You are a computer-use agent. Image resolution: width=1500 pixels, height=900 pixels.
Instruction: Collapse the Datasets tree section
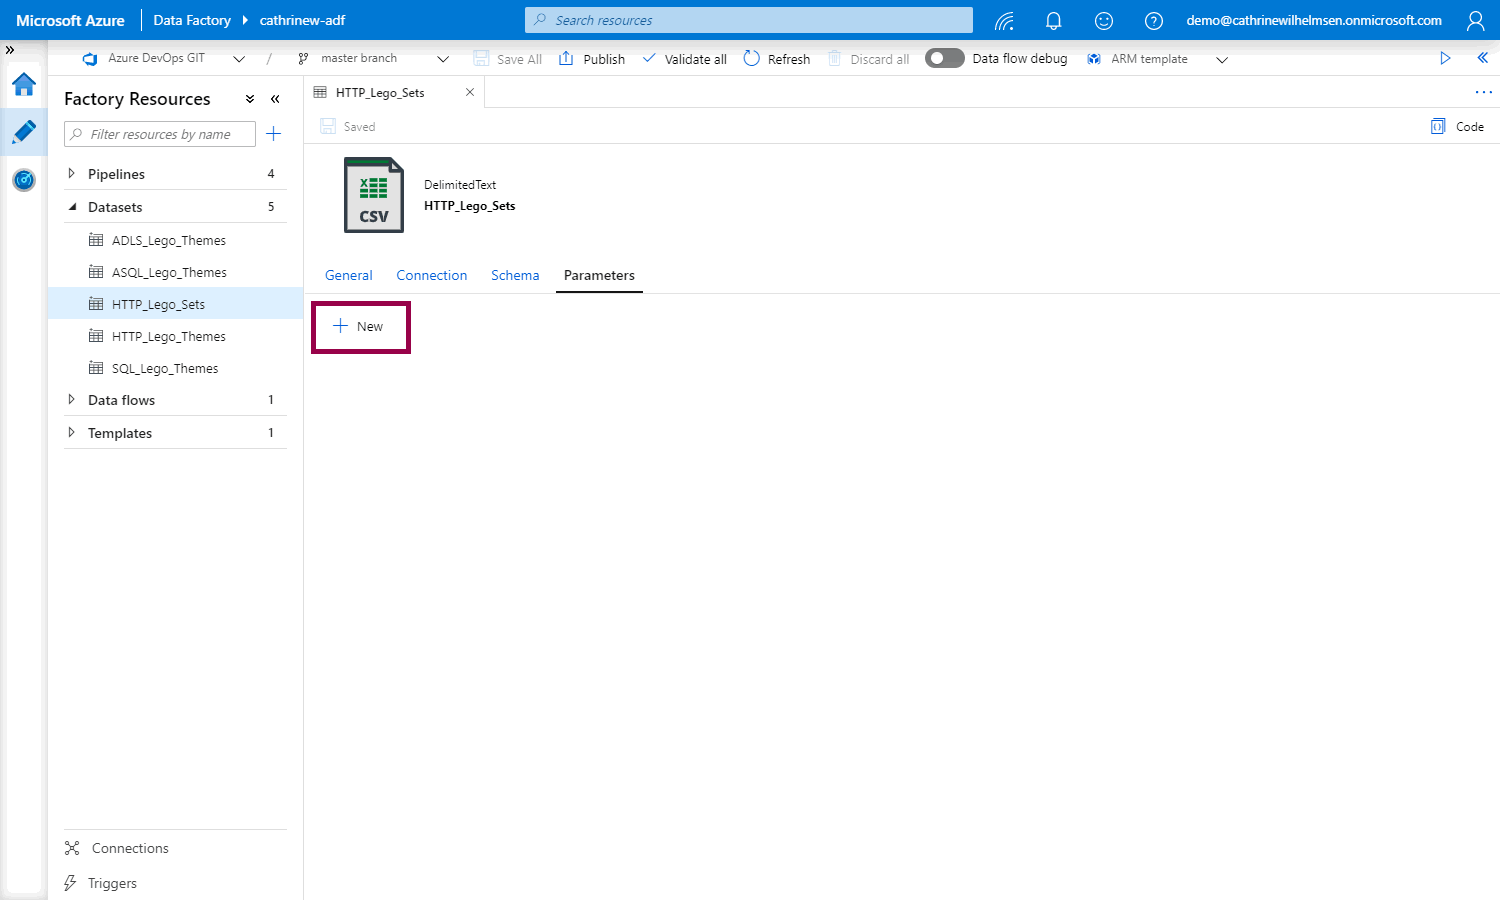coord(71,207)
